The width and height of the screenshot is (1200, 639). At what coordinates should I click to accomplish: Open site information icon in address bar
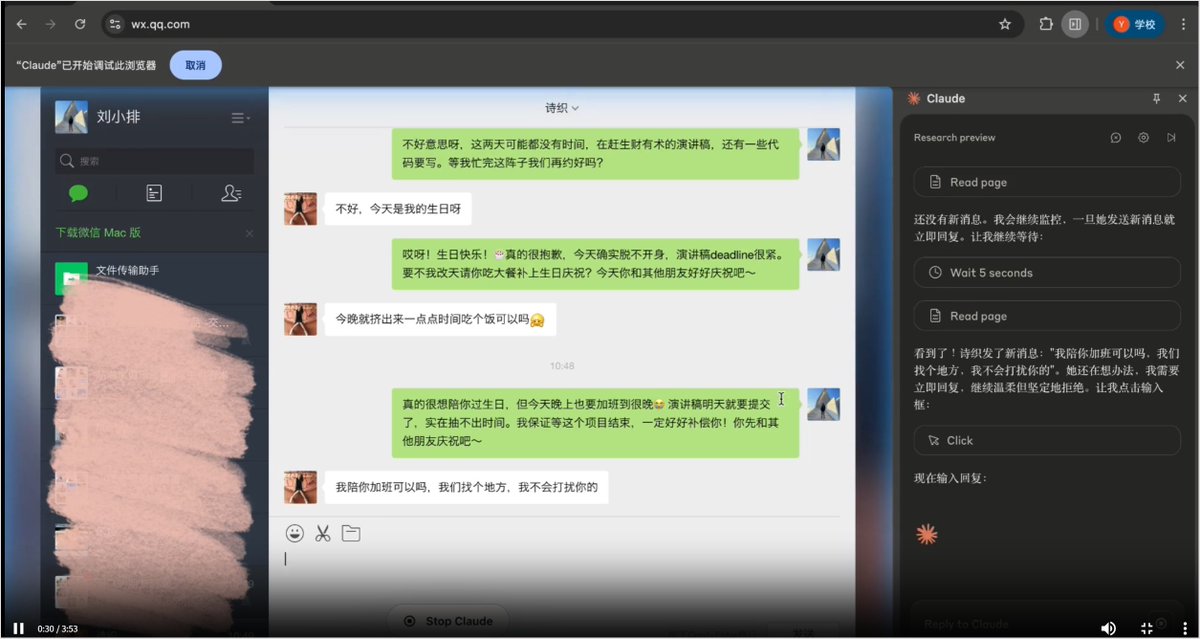(x=115, y=24)
